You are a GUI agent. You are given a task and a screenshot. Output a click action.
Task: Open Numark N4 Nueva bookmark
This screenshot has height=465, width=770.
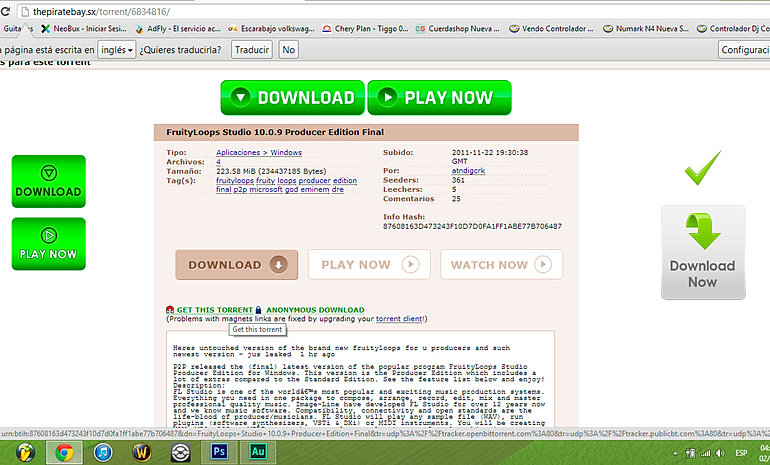coord(646,29)
